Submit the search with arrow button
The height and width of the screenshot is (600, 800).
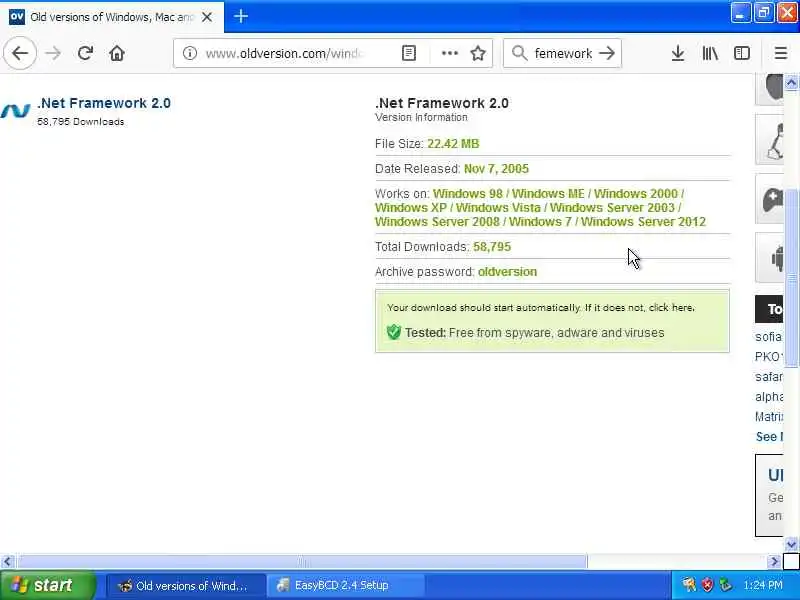click(x=607, y=53)
